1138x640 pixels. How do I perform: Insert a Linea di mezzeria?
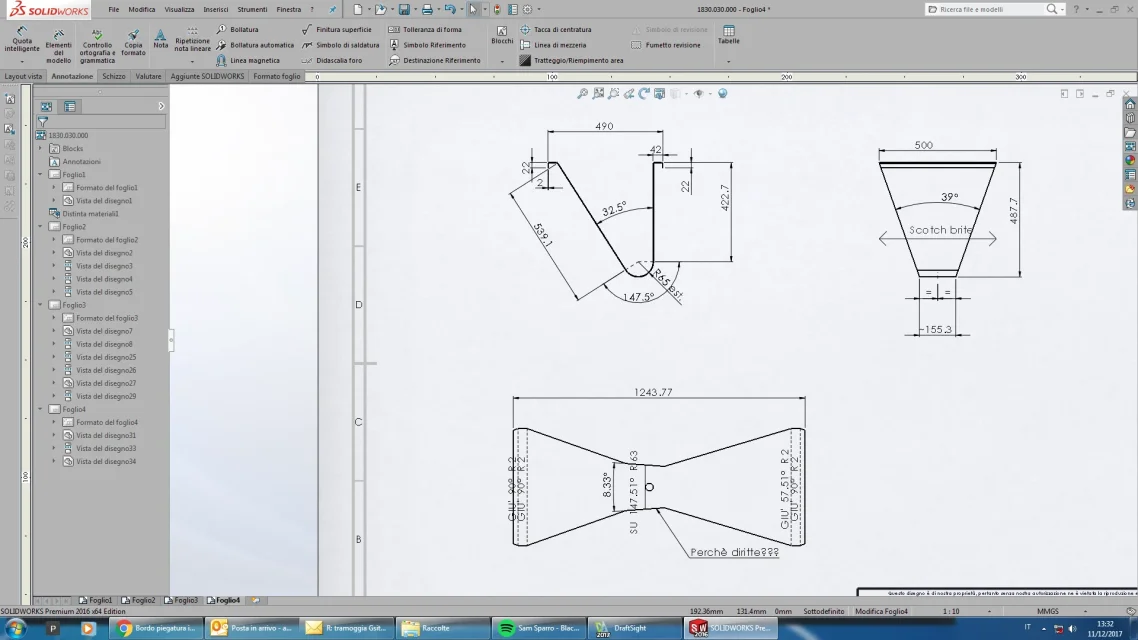[553, 45]
